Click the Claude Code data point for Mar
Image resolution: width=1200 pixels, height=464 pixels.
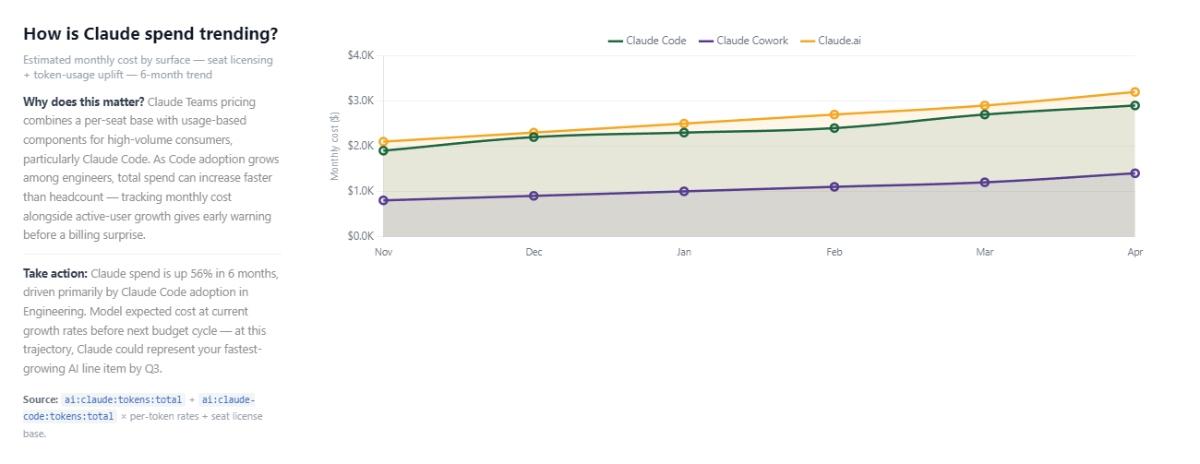[x=985, y=115]
